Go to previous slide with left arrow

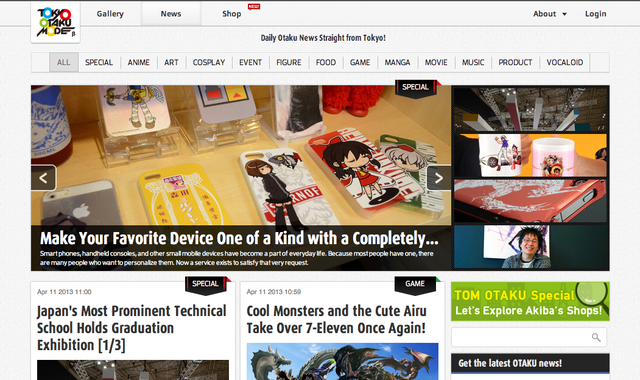[x=44, y=178]
